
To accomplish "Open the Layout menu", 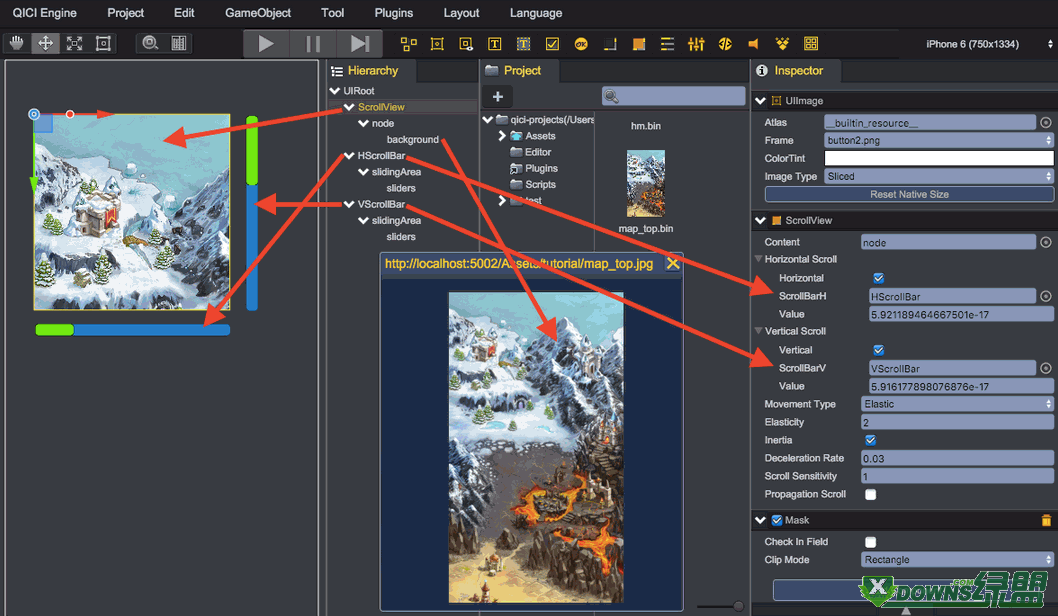I will [462, 13].
